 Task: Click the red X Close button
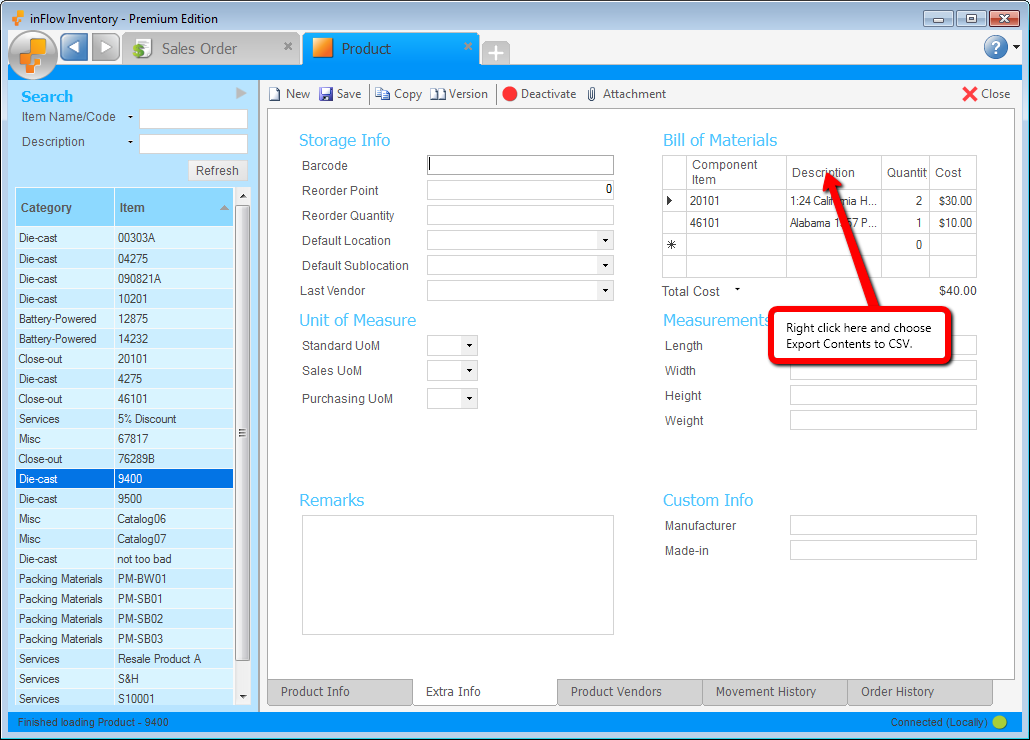pyautogui.click(x=986, y=94)
